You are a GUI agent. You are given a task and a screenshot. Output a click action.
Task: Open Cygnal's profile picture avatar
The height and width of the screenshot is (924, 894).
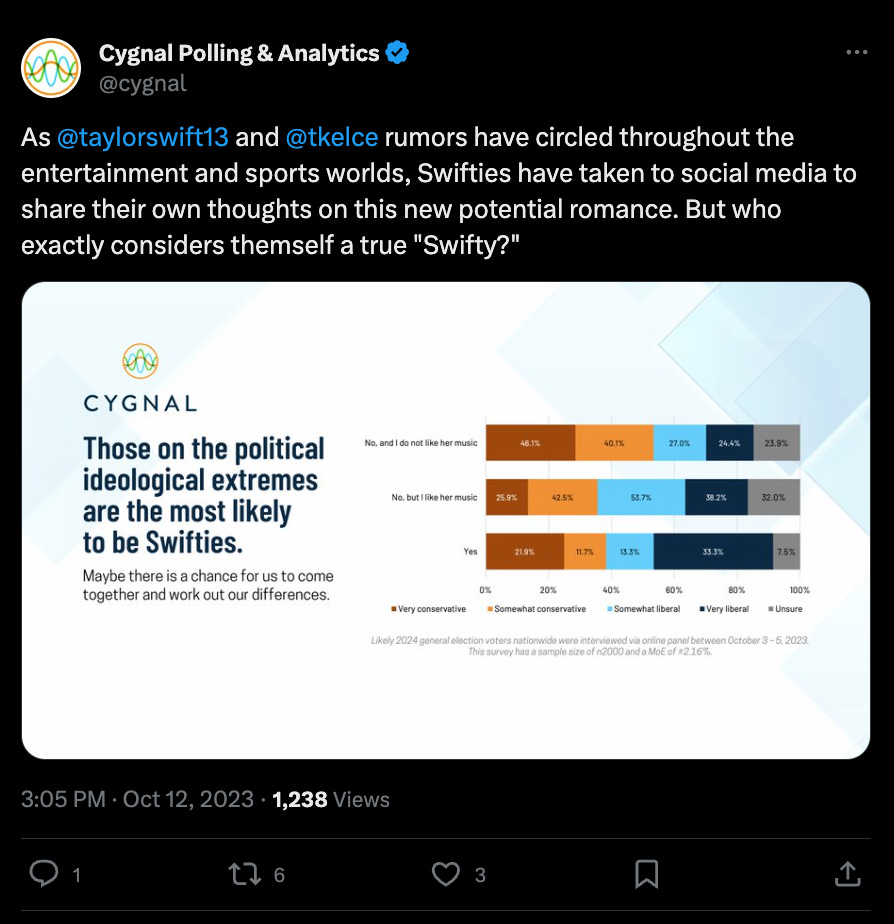coord(50,68)
